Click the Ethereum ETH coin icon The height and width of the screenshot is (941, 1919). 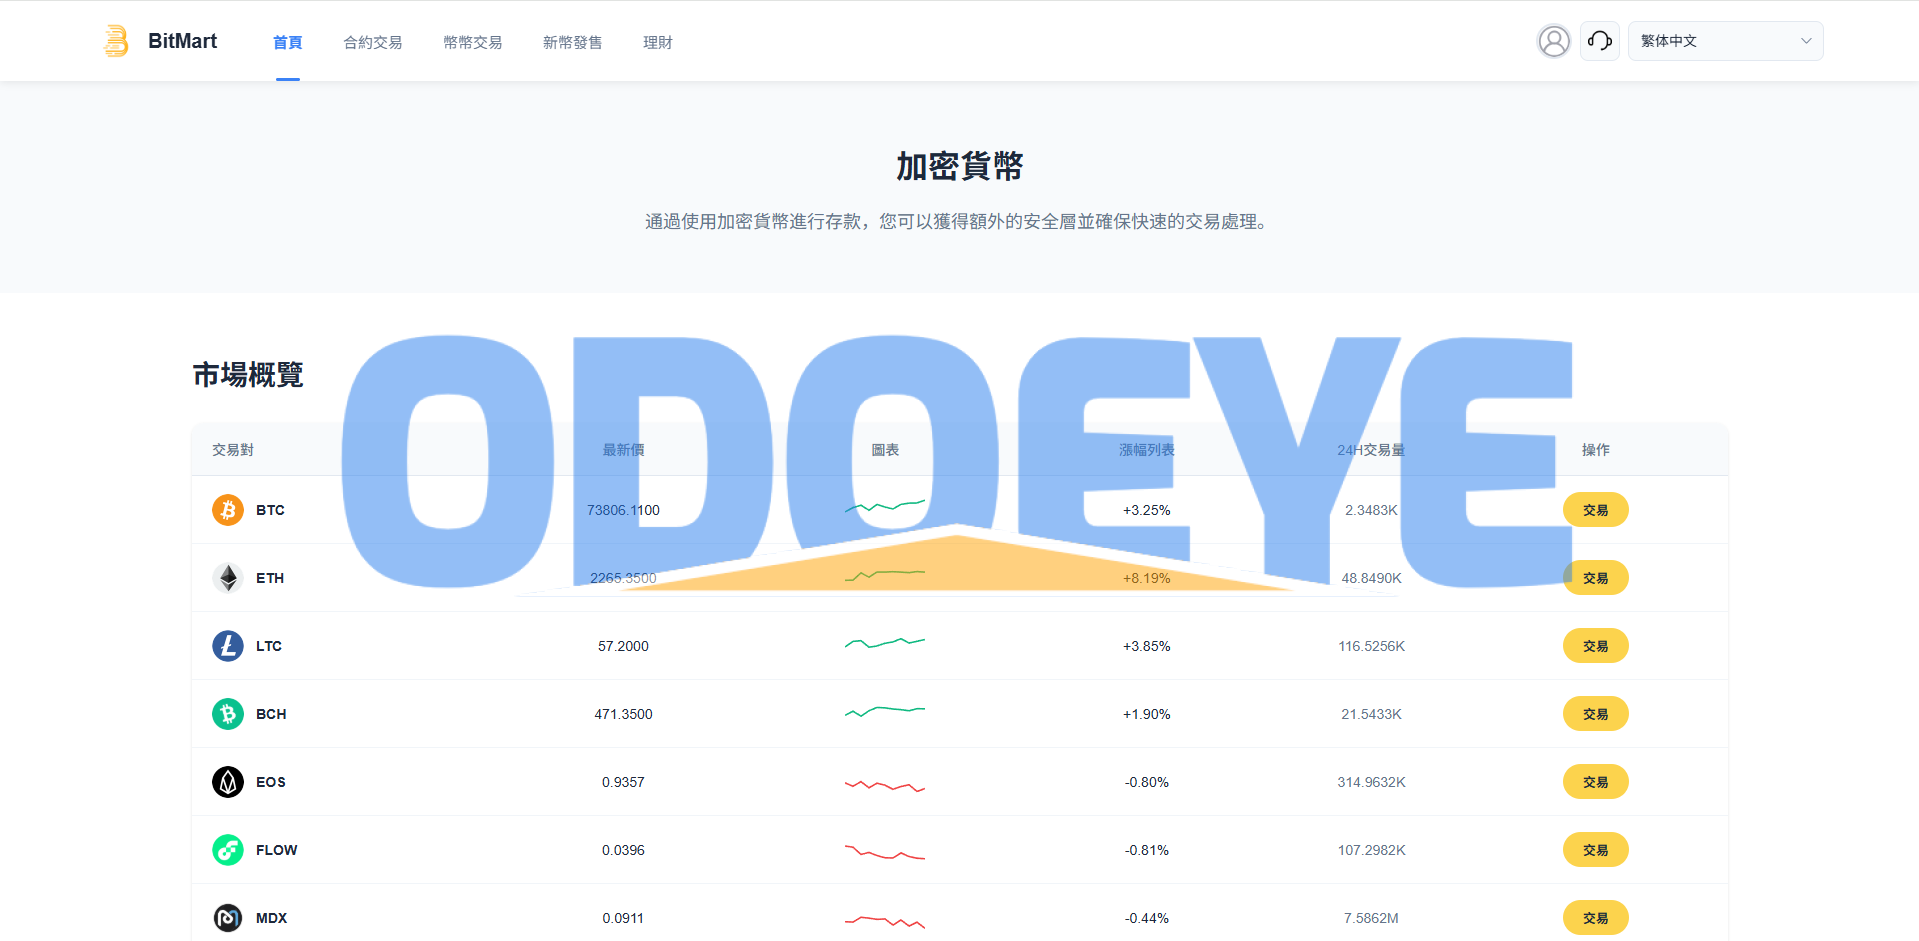click(228, 578)
